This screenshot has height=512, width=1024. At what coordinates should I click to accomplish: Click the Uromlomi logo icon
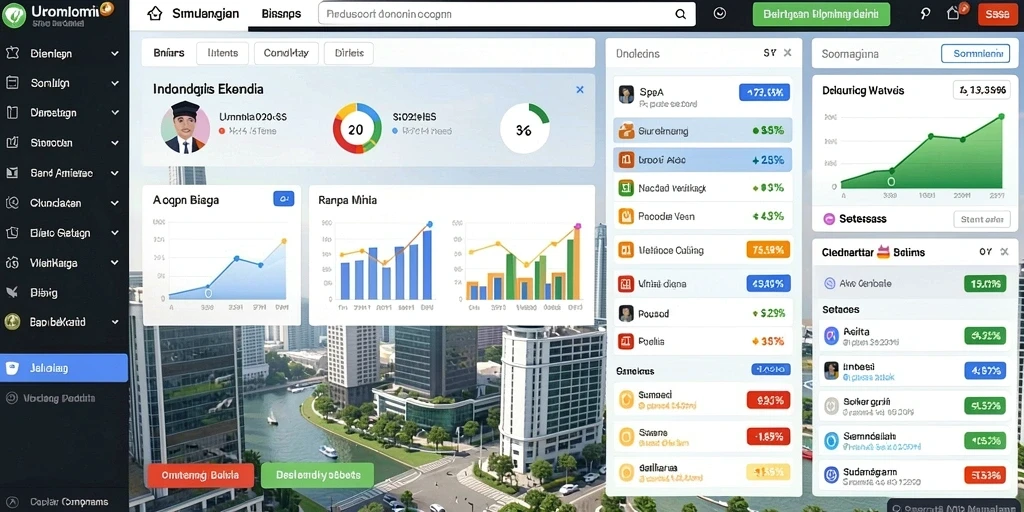14,14
